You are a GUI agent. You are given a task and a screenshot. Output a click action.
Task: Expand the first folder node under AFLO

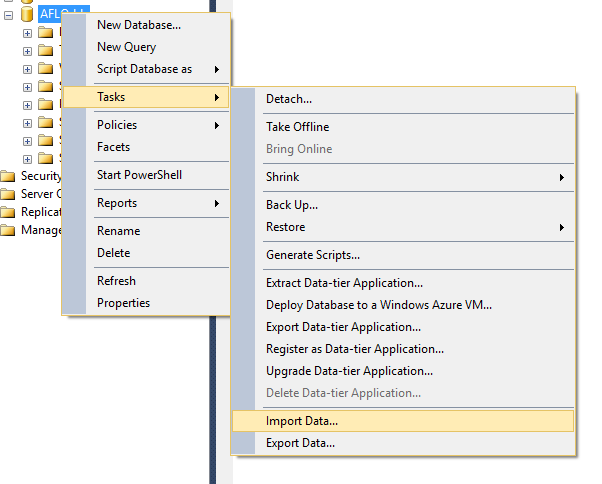28,33
